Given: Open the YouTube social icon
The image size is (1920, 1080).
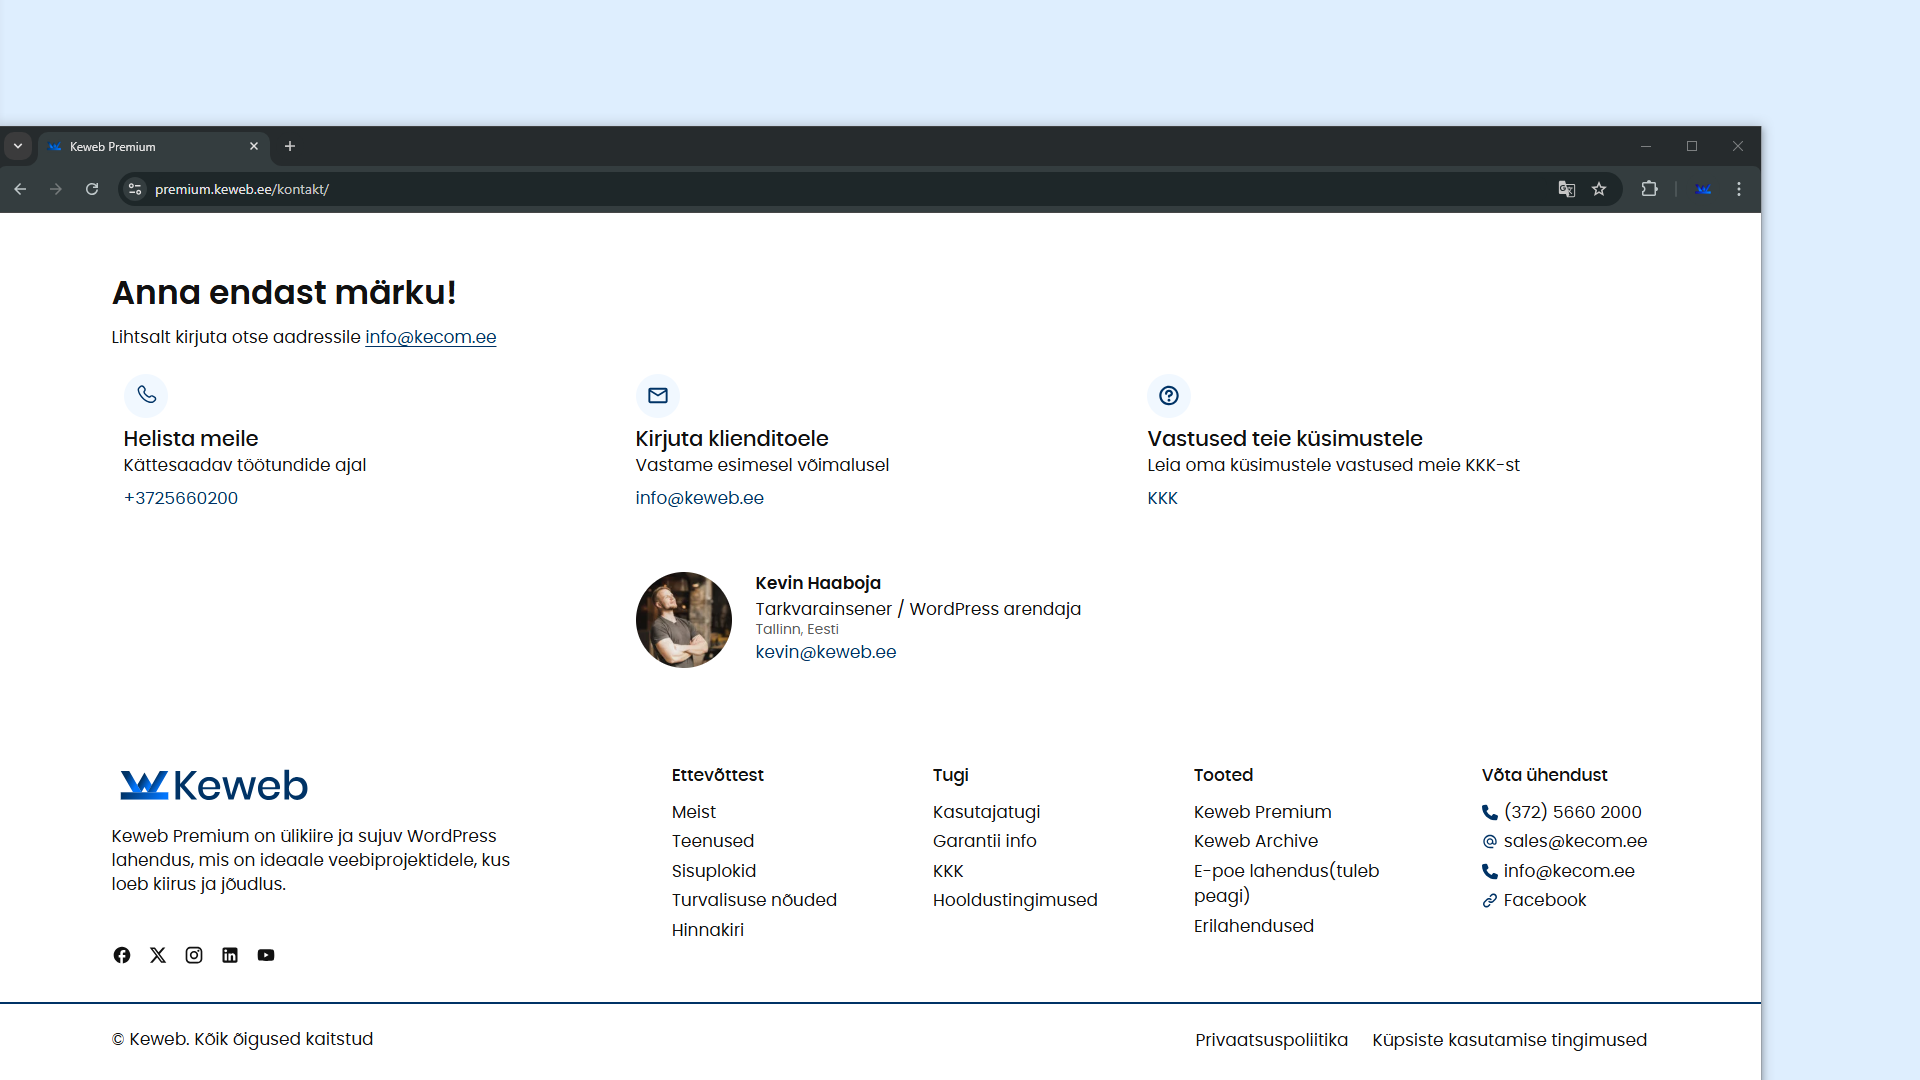Looking at the screenshot, I should [x=266, y=955].
